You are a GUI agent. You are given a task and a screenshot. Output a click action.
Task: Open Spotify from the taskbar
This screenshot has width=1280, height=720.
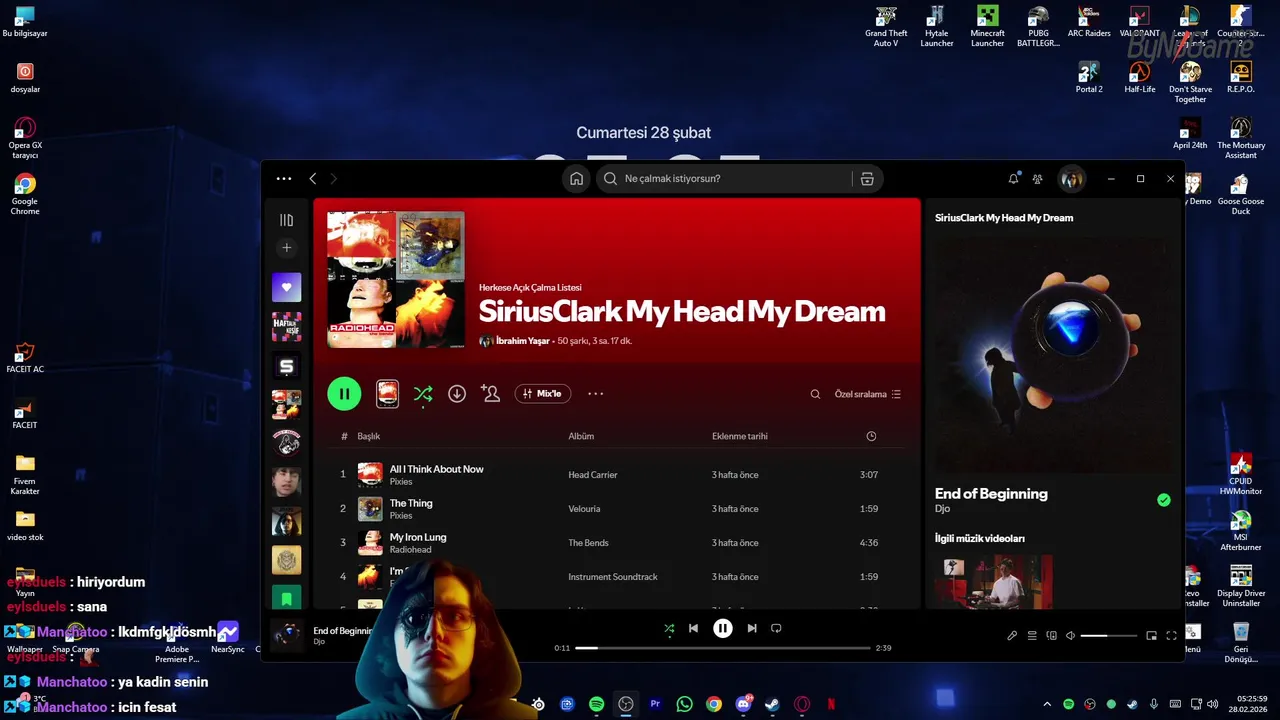(596, 704)
